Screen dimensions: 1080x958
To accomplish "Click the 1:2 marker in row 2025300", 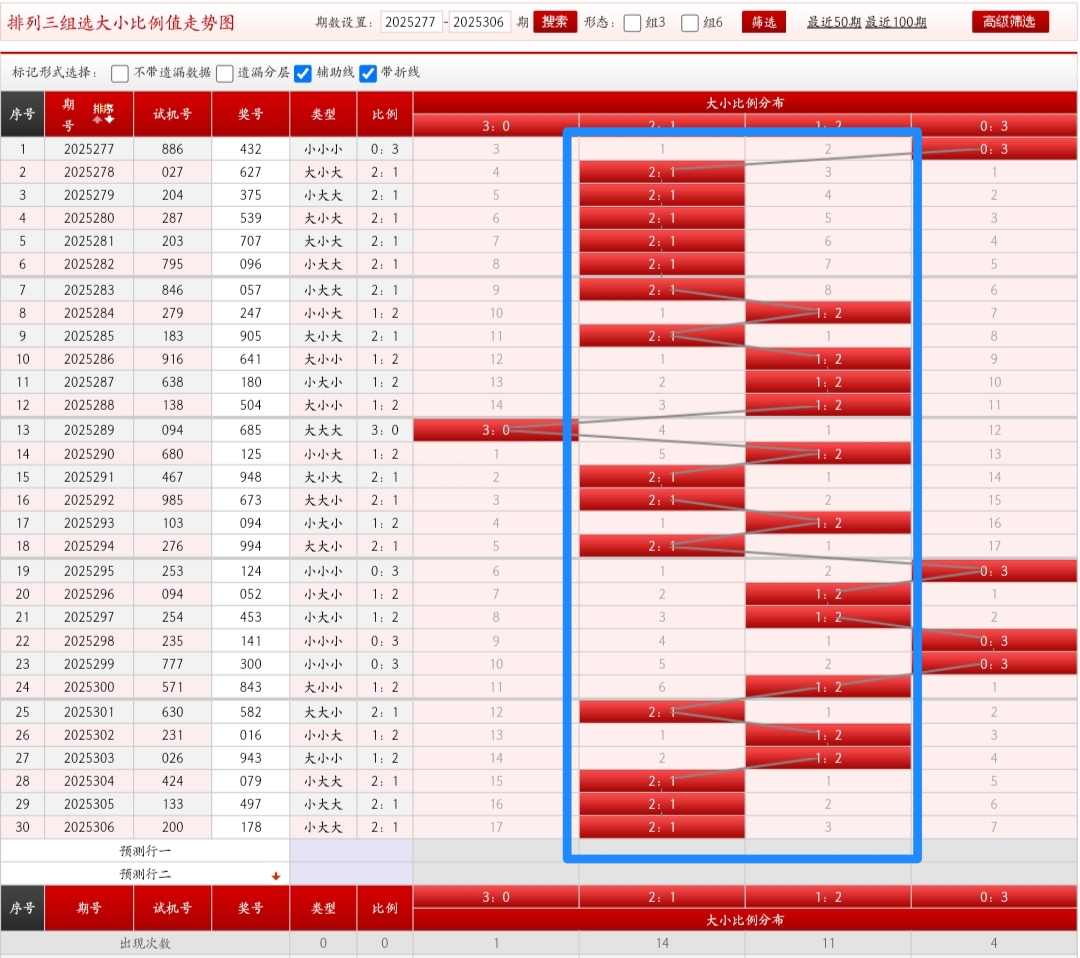I will click(x=828, y=687).
